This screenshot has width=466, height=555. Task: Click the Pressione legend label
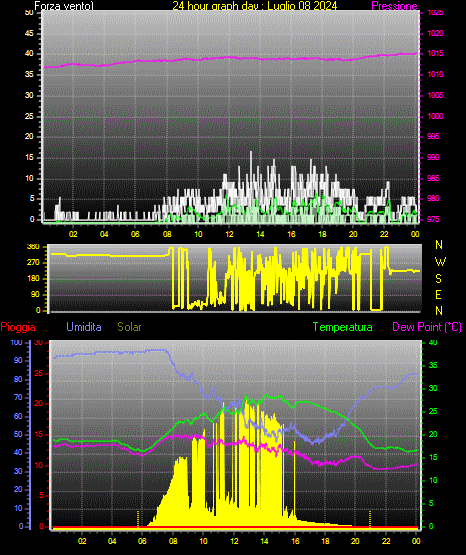(x=394, y=6)
